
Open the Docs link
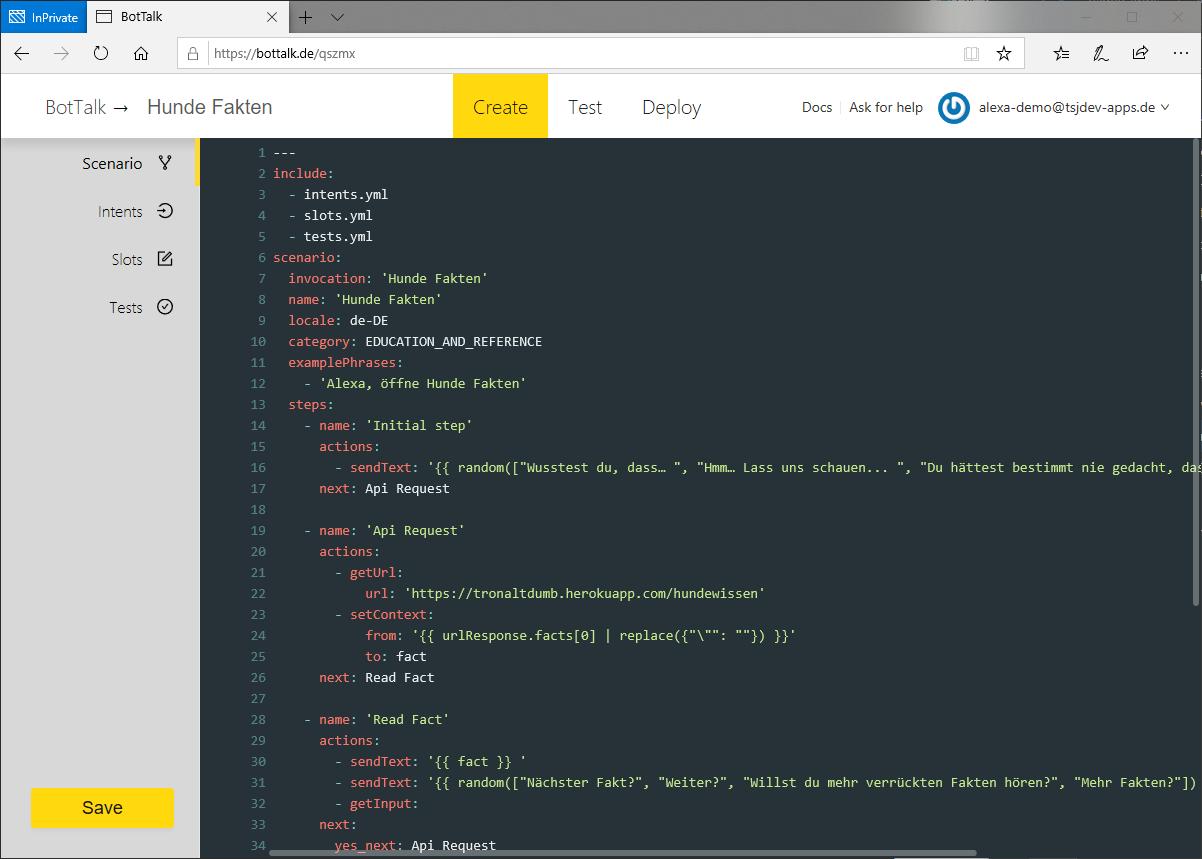point(816,108)
